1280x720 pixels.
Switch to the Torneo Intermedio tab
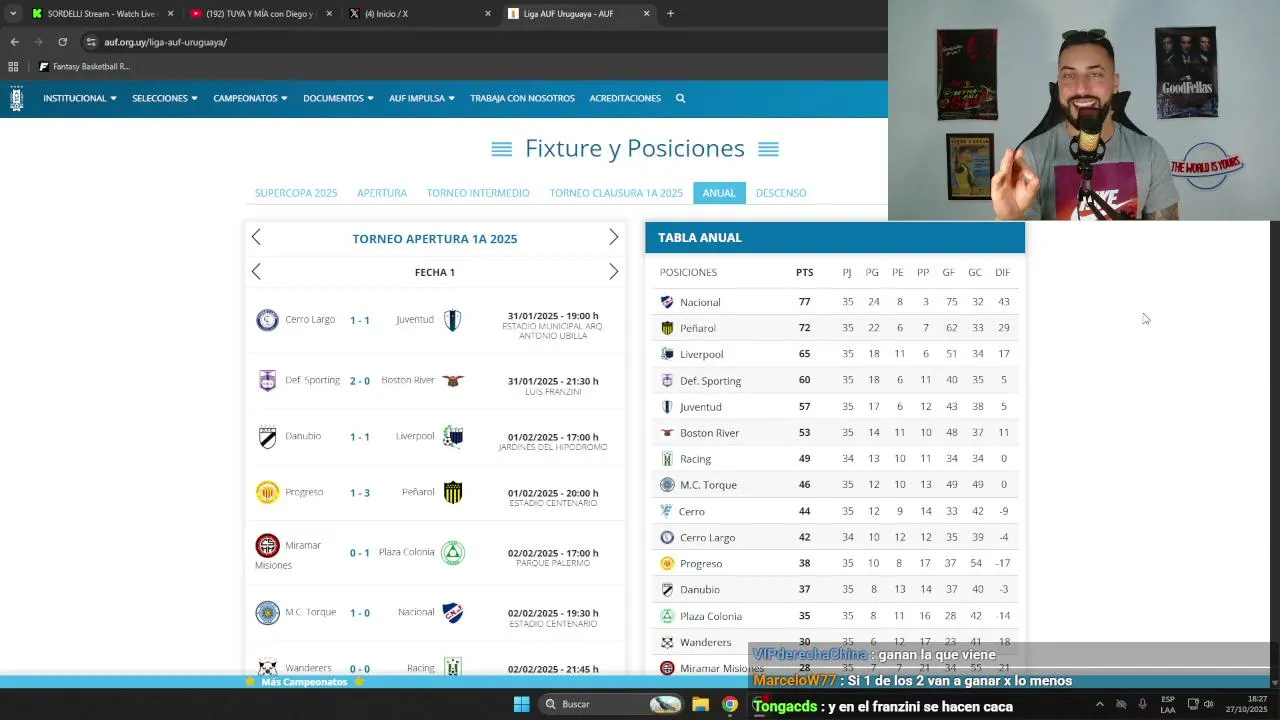478,193
